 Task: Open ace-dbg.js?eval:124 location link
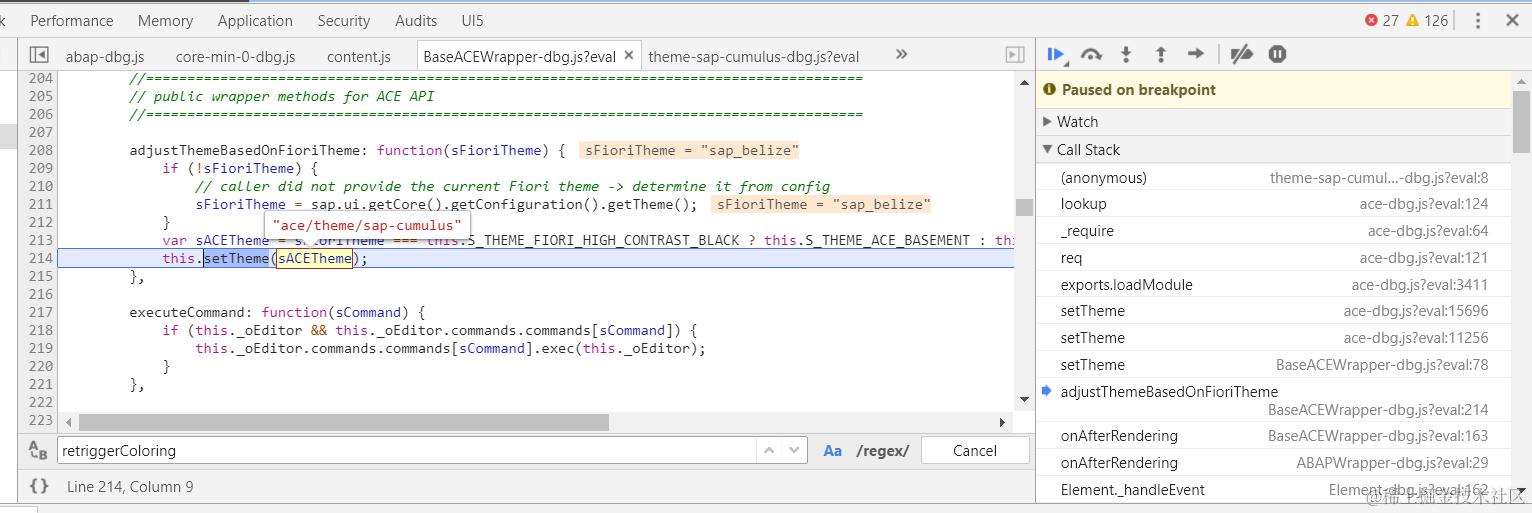[x=1424, y=203]
